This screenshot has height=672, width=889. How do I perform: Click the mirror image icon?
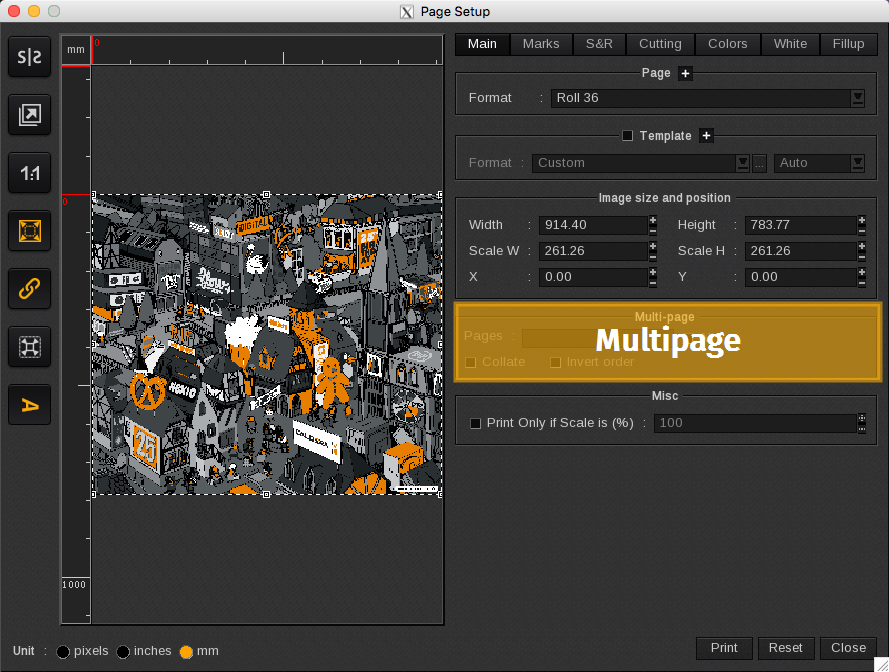(30, 58)
